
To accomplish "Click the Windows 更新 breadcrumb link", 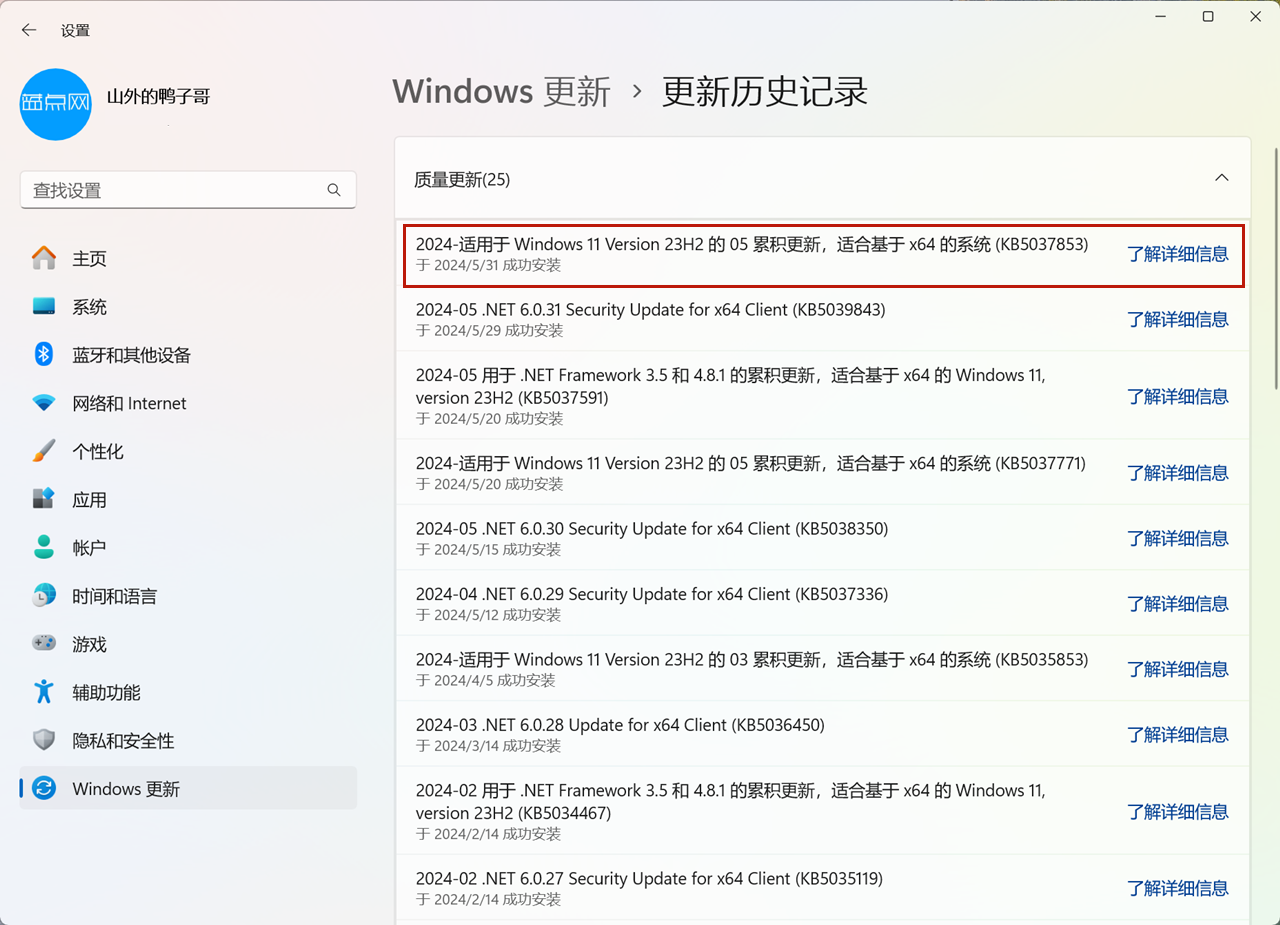I will tap(501, 92).
